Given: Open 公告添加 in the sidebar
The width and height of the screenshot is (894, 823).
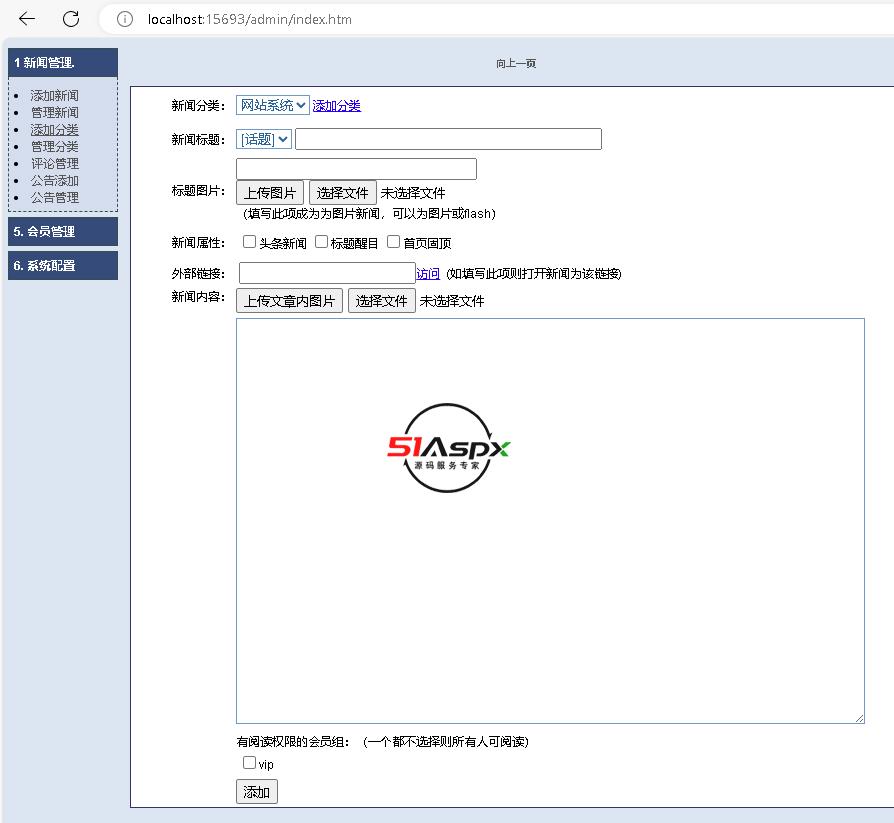Looking at the screenshot, I should 54,181.
